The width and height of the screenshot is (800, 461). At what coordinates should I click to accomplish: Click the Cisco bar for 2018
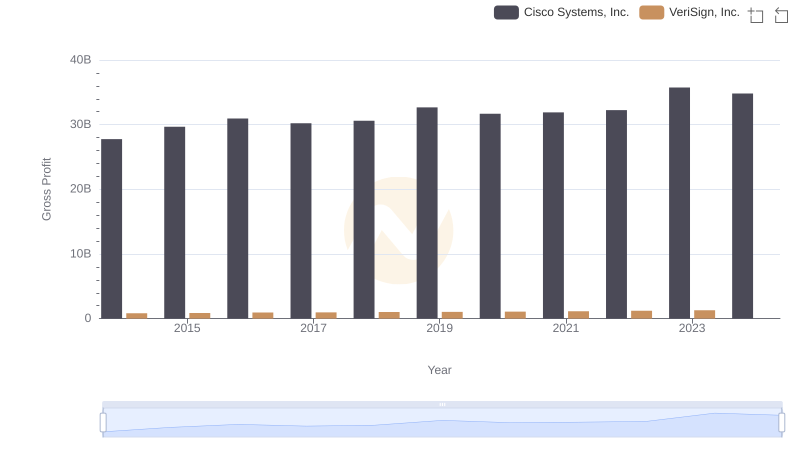tap(364, 220)
